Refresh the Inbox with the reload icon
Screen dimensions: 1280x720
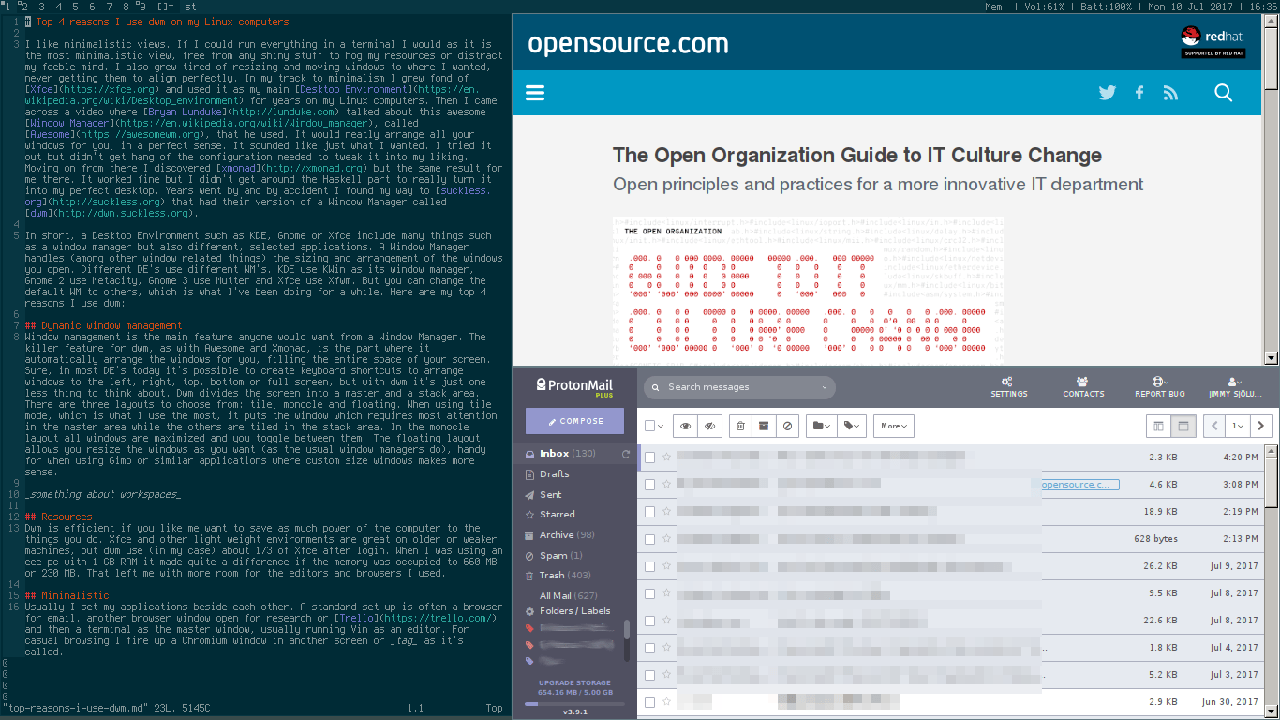point(626,454)
